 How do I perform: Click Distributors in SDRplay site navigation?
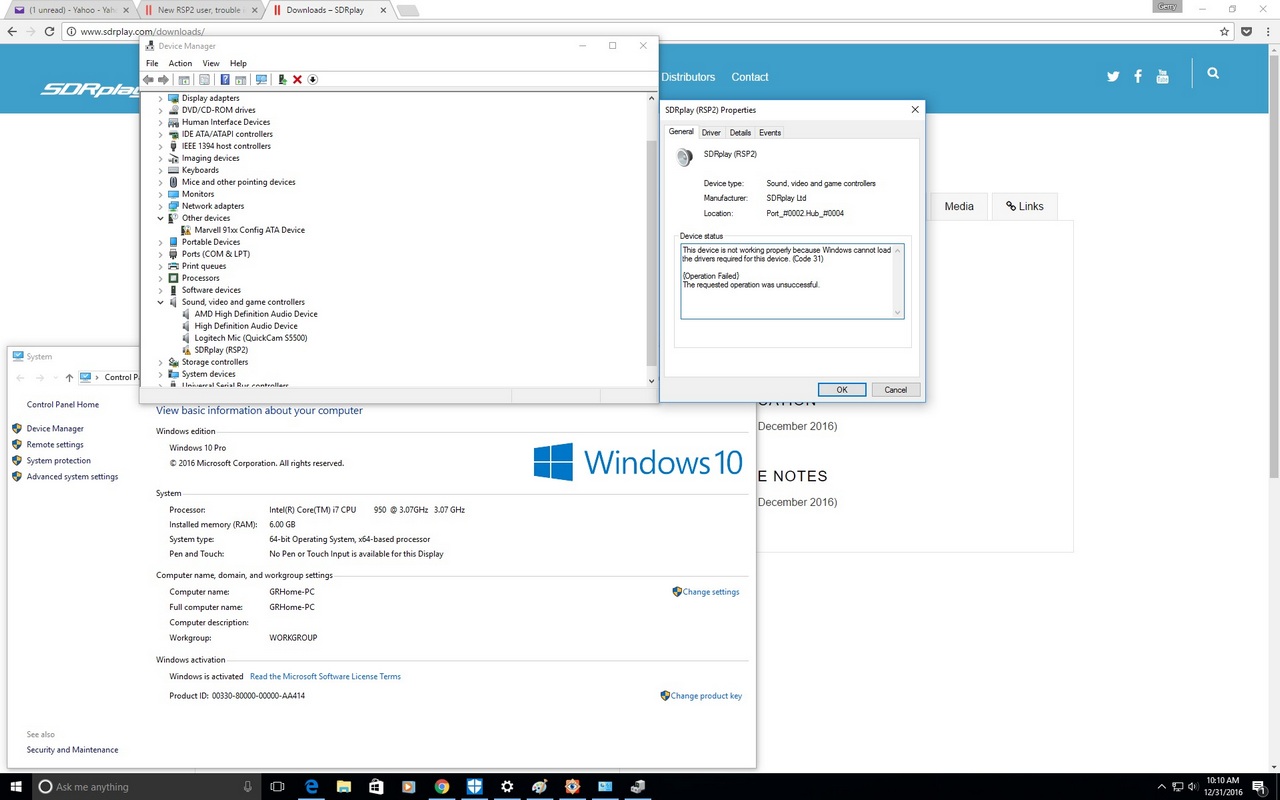coord(688,77)
